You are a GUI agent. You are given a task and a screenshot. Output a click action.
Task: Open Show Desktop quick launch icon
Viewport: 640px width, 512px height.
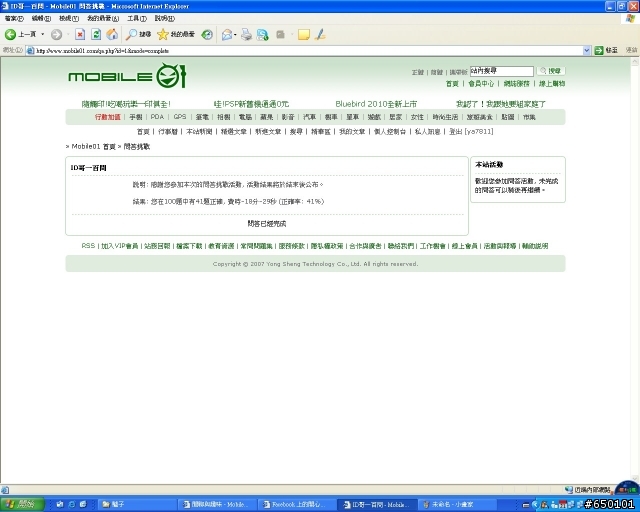[60, 505]
